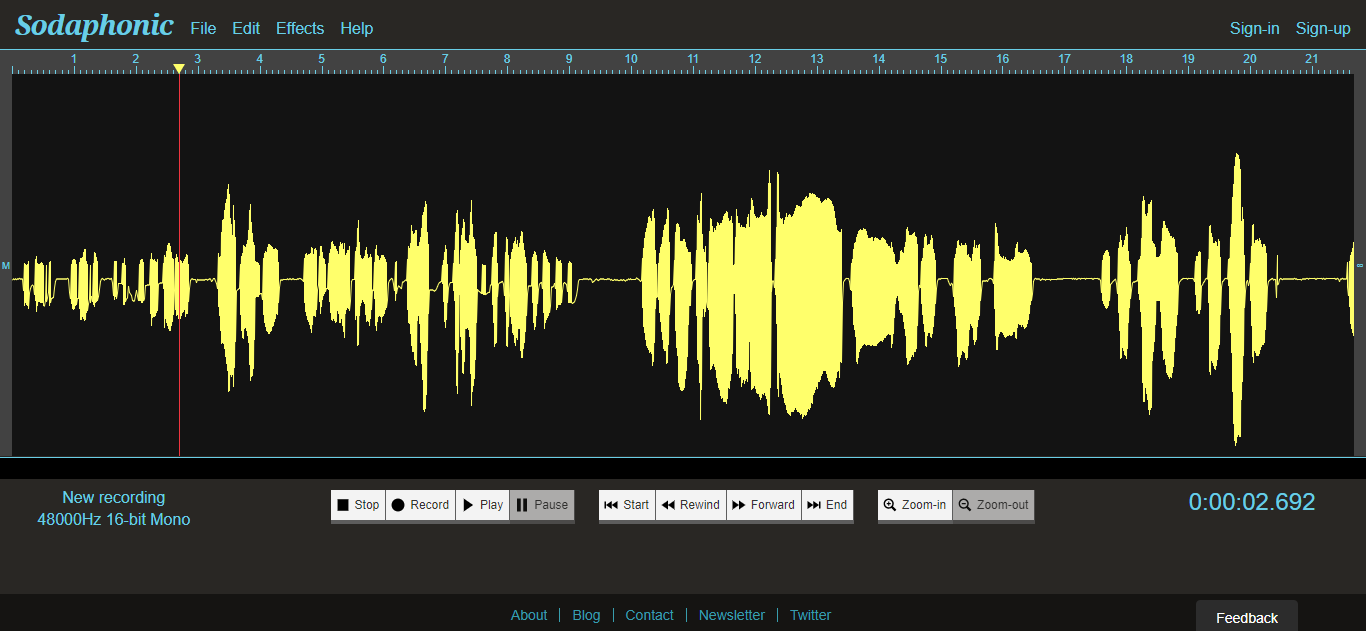Open the About page link
This screenshot has height=631, width=1366.
point(529,615)
